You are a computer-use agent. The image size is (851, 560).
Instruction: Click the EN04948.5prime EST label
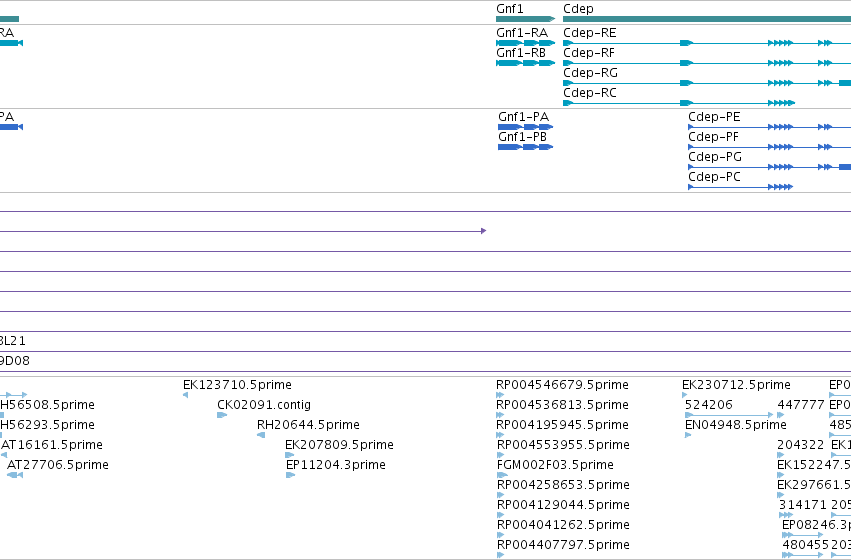[x=735, y=424]
